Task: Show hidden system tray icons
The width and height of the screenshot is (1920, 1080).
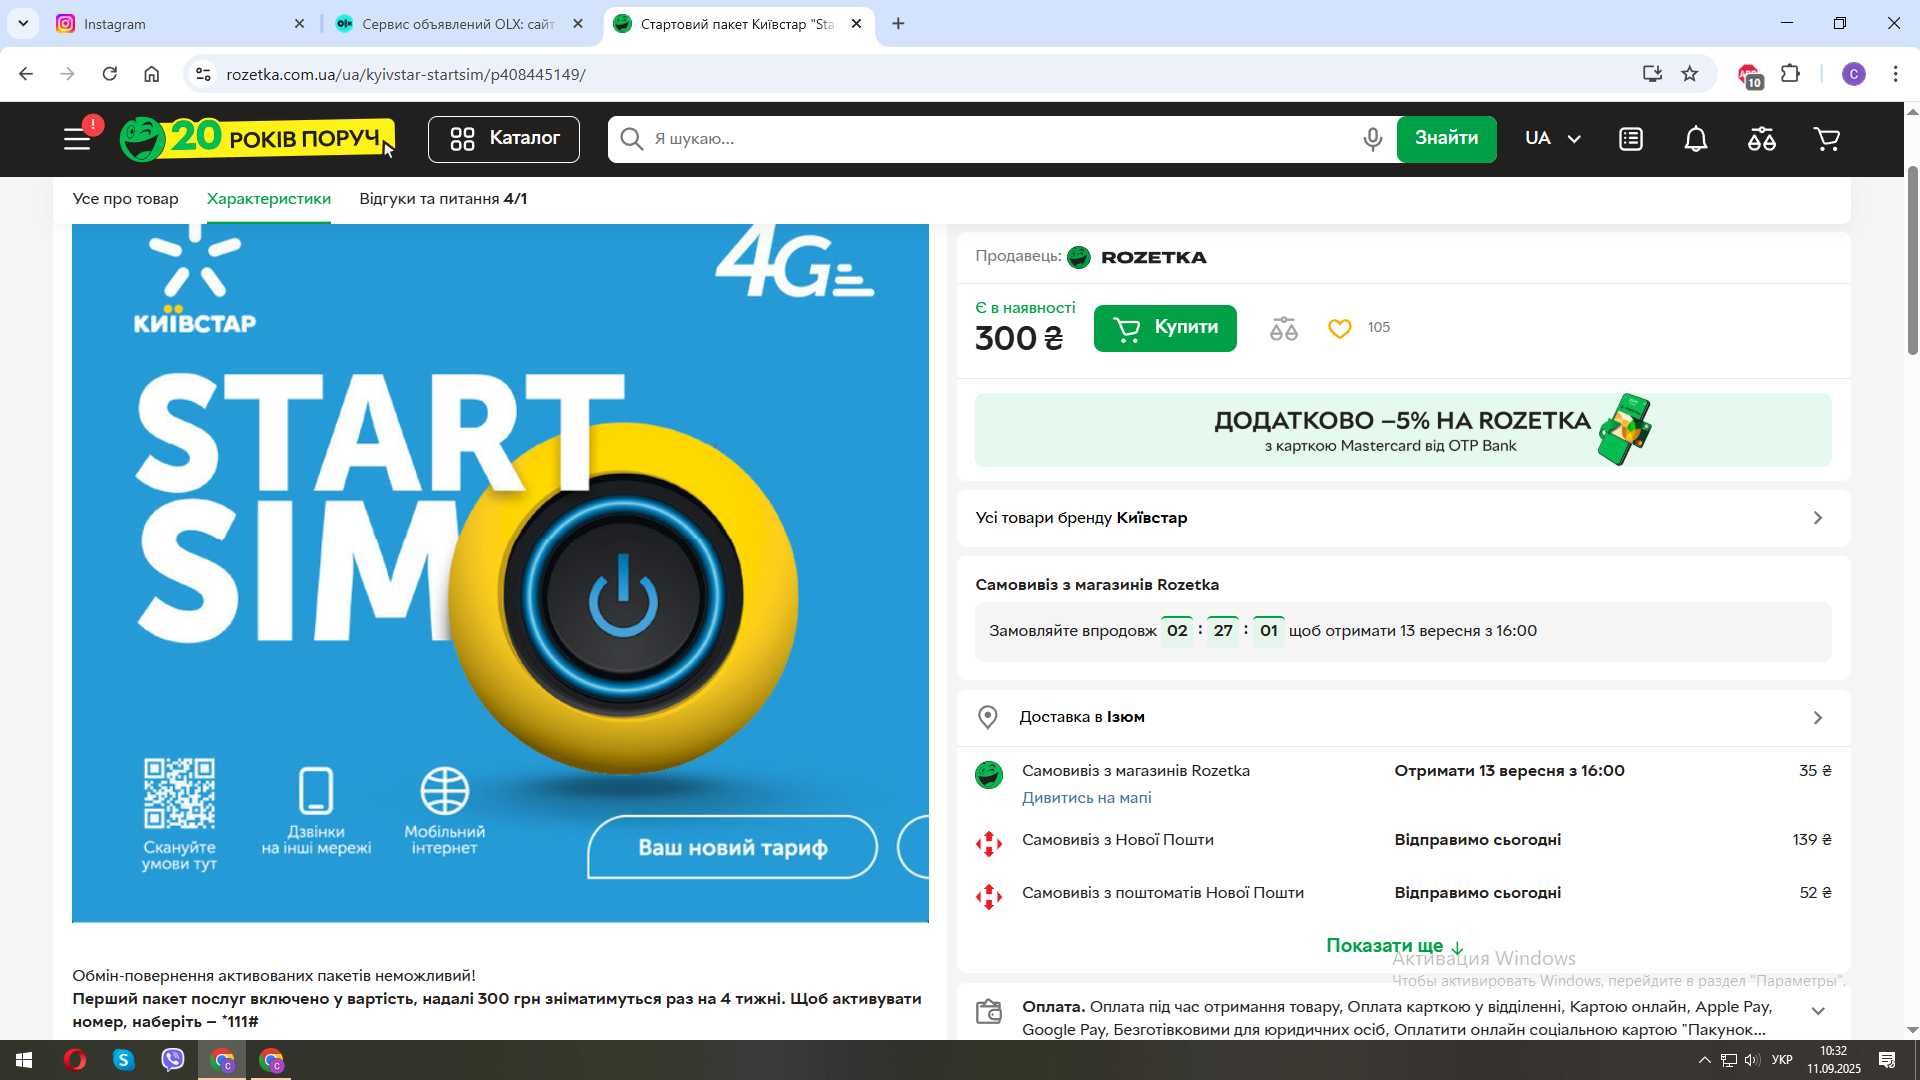Action: coord(1704,1060)
